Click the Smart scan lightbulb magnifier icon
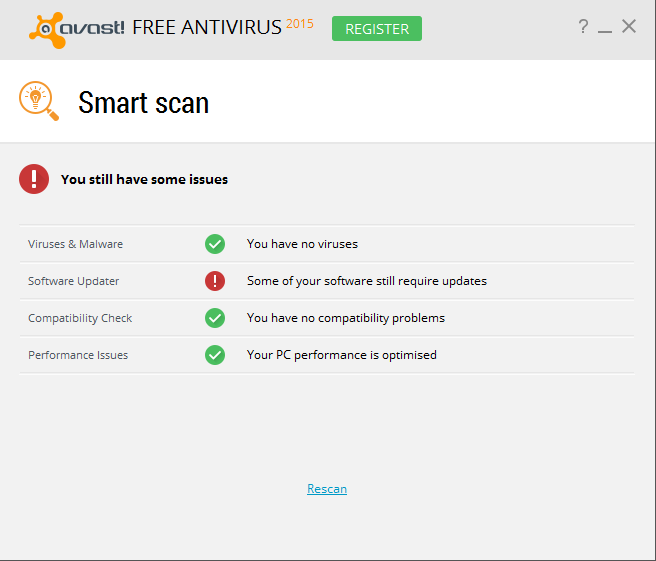Viewport: 656px width, 561px height. [x=38, y=101]
